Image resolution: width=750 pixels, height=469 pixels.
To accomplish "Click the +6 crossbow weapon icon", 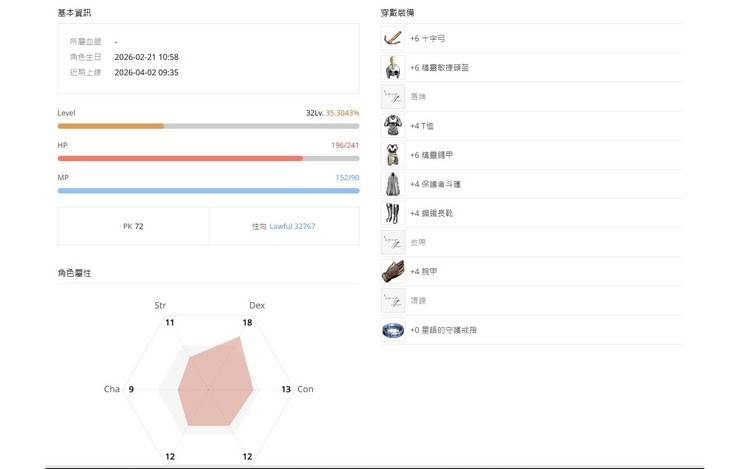I will (393, 39).
